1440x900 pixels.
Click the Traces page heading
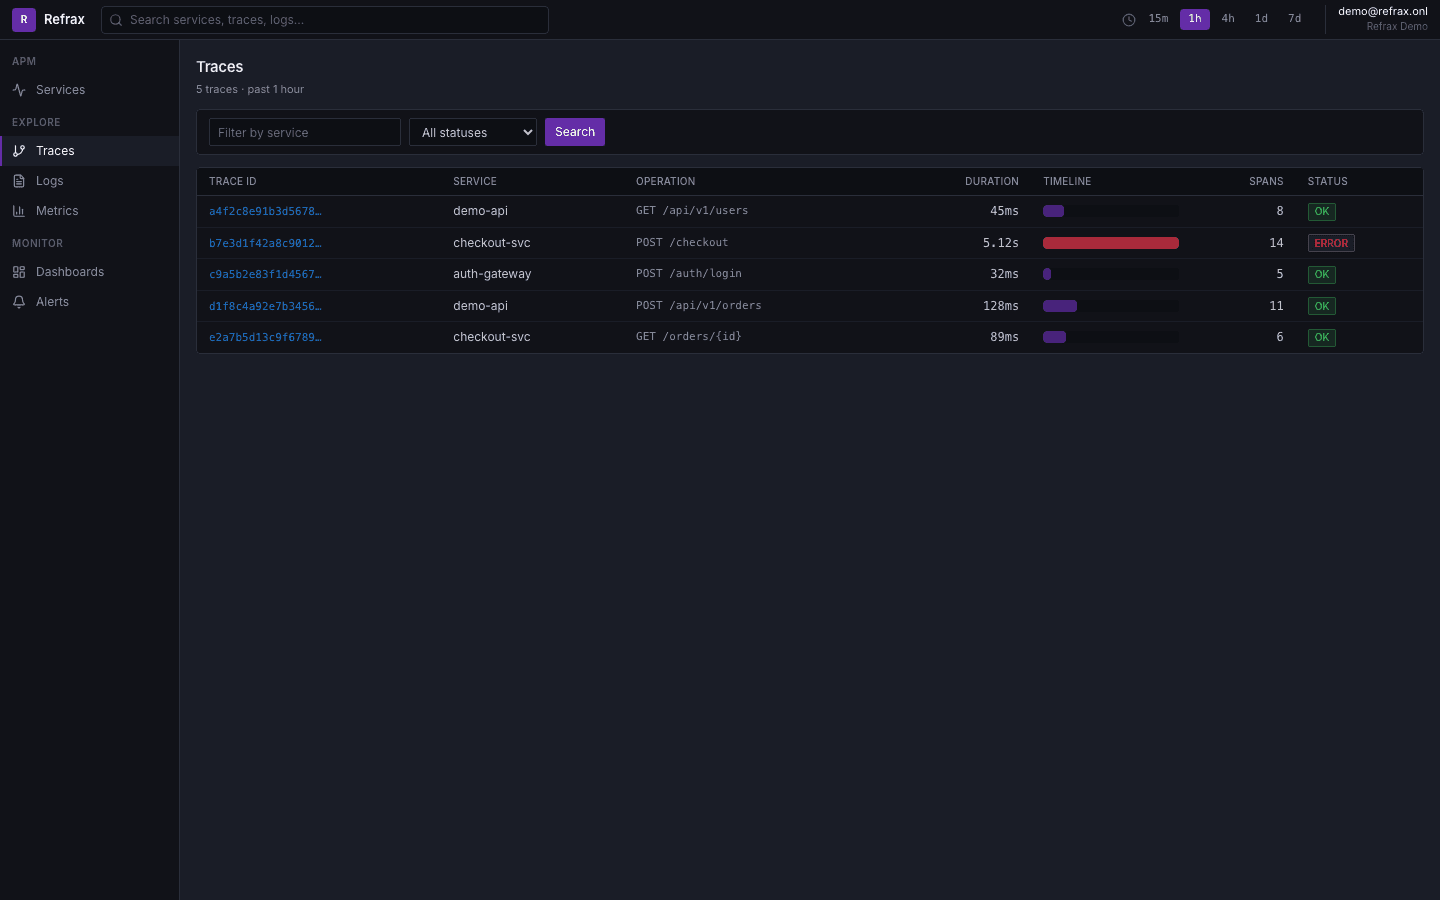click(x=220, y=67)
